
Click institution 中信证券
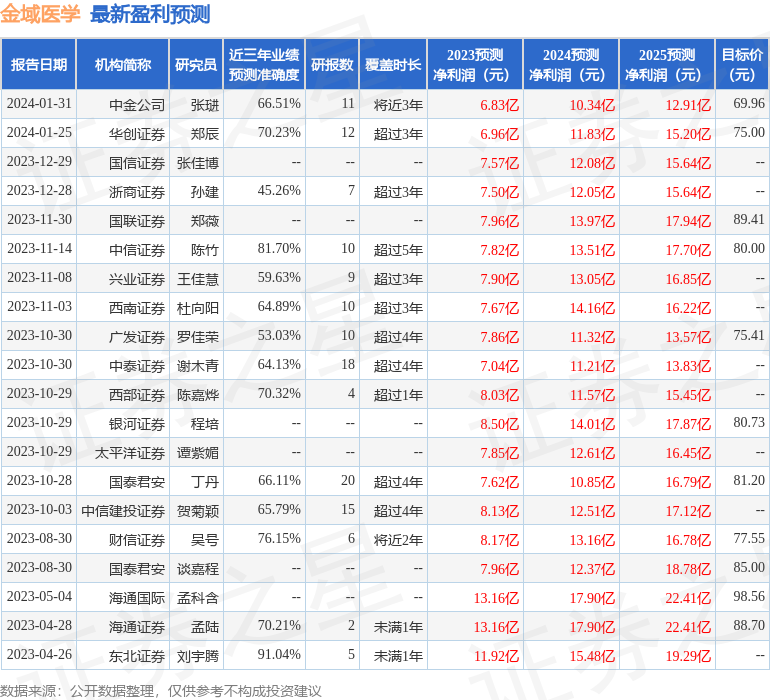click(x=137, y=250)
